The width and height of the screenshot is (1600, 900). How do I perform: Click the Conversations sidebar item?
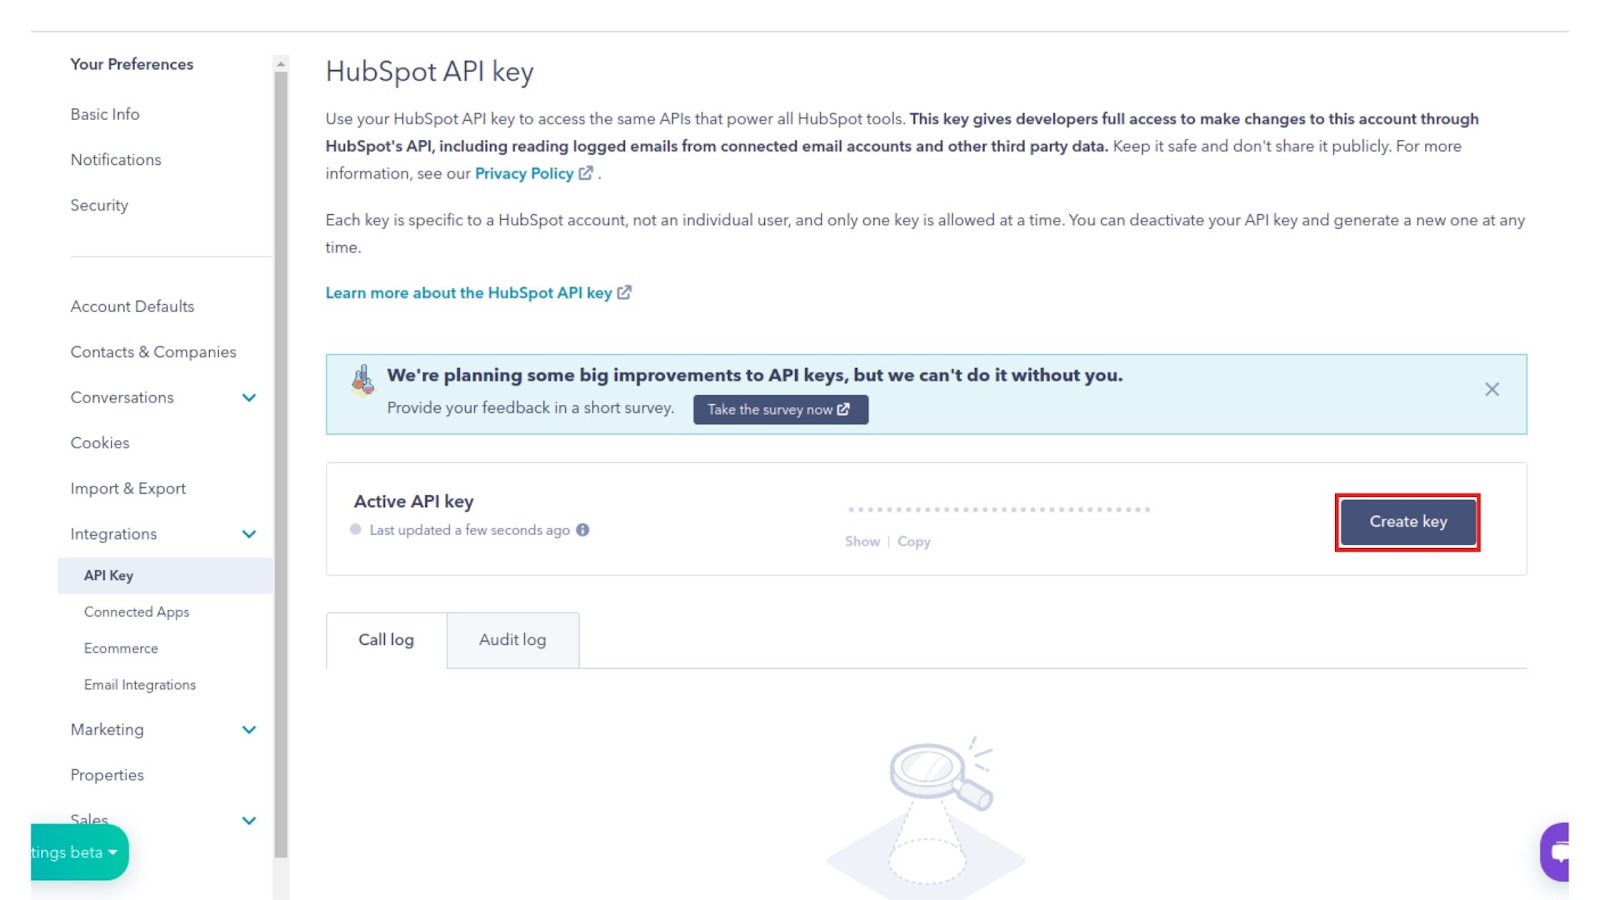(122, 398)
